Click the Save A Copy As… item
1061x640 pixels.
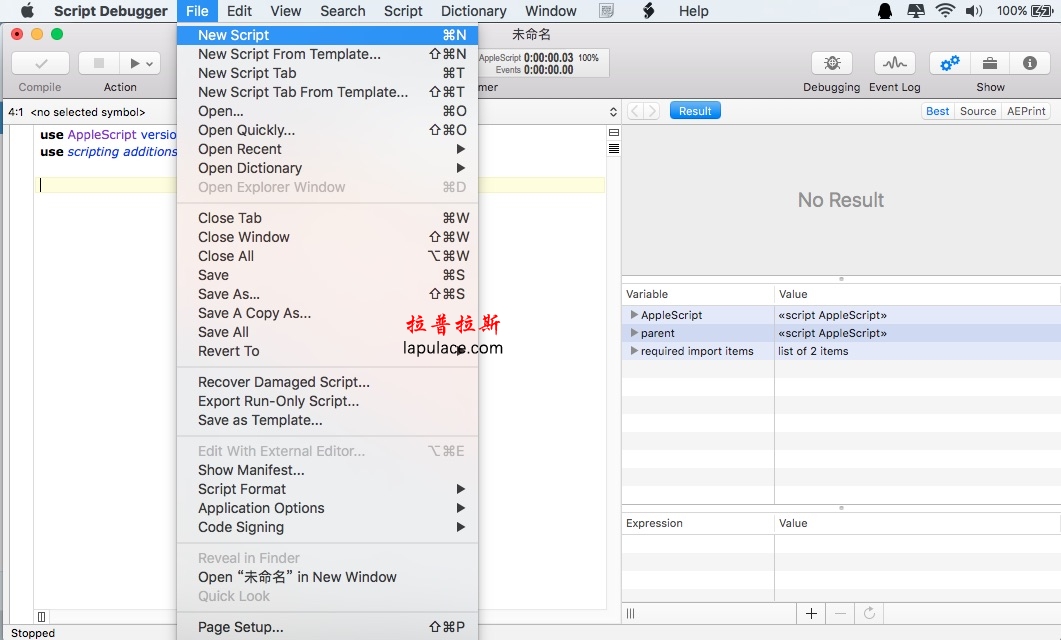pos(328,313)
